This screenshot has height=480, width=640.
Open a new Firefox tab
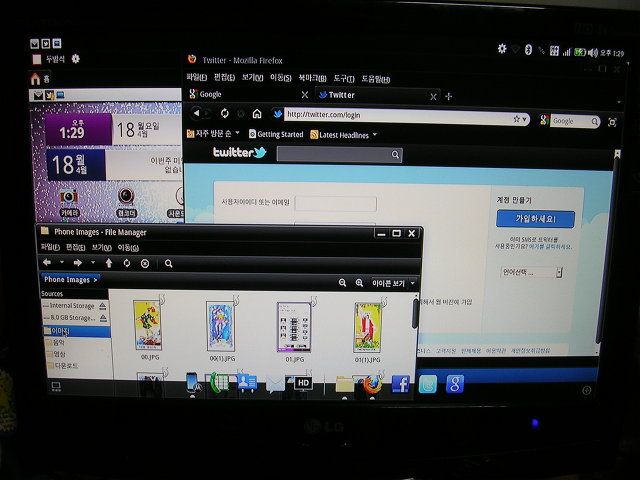(449, 96)
